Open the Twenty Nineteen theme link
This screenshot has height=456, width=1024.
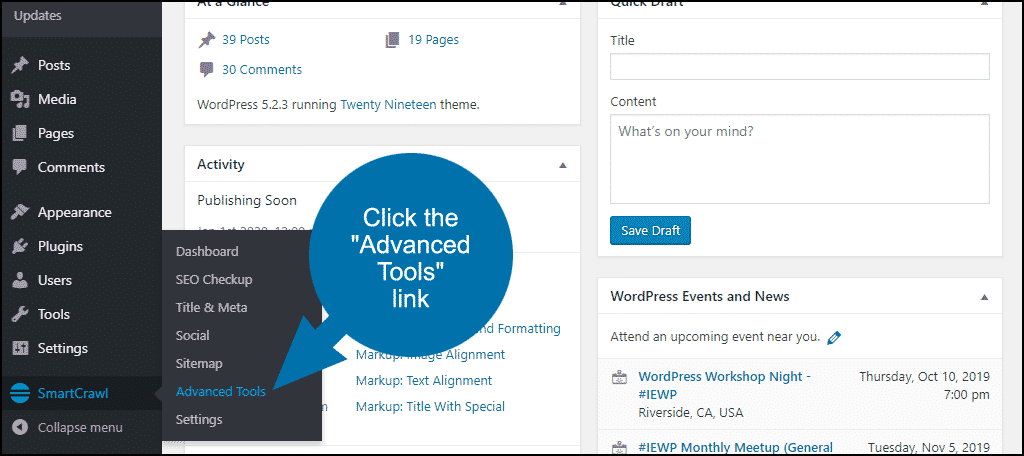[389, 104]
